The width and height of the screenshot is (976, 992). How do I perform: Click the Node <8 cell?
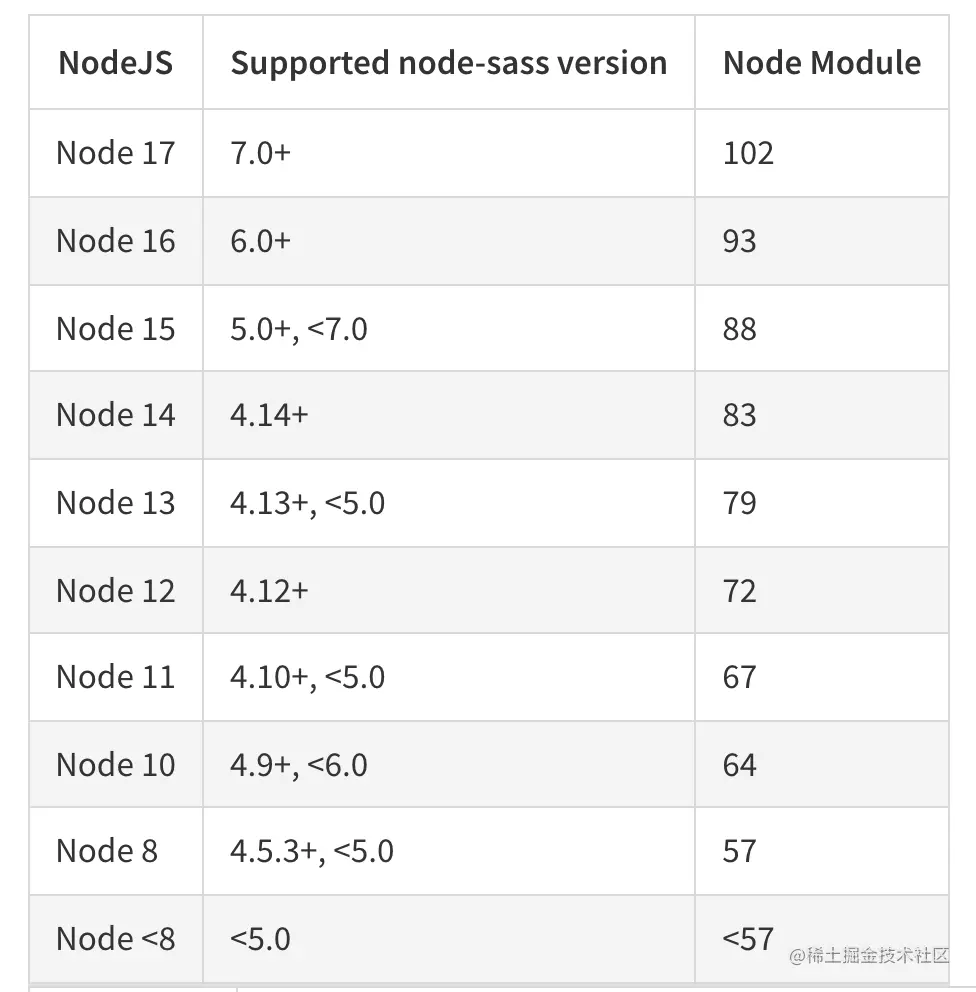[115, 939]
